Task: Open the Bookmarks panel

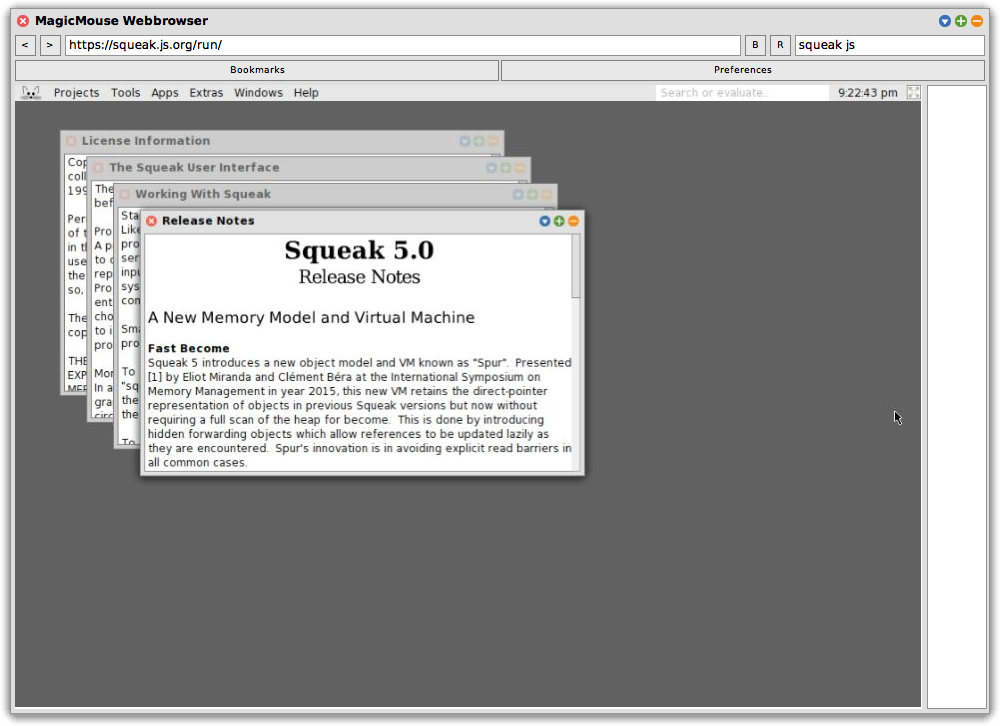Action: pyautogui.click(x=257, y=70)
